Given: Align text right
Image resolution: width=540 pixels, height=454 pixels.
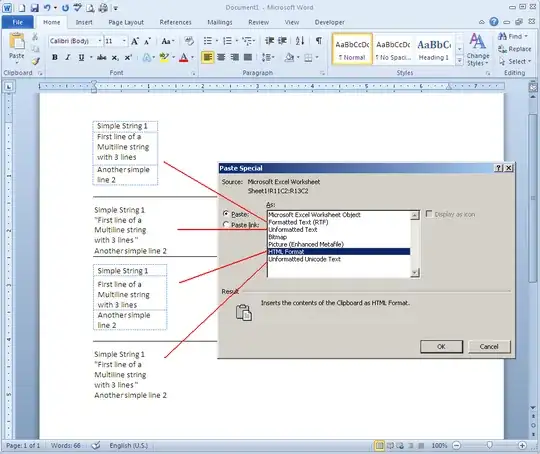Looking at the screenshot, I should tap(235, 57).
